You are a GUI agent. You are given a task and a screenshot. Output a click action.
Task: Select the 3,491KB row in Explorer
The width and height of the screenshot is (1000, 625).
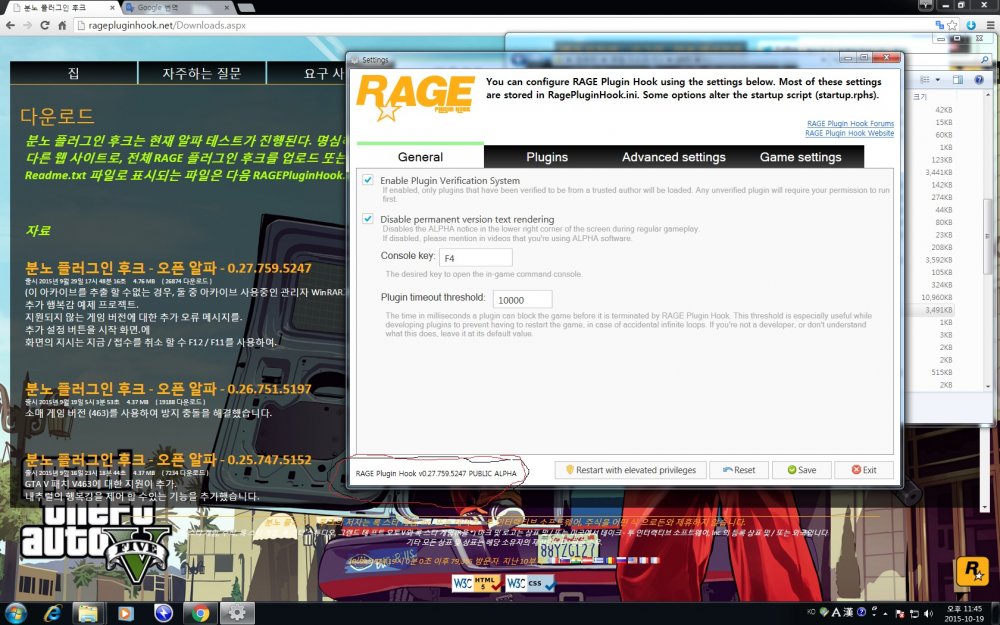(x=939, y=310)
